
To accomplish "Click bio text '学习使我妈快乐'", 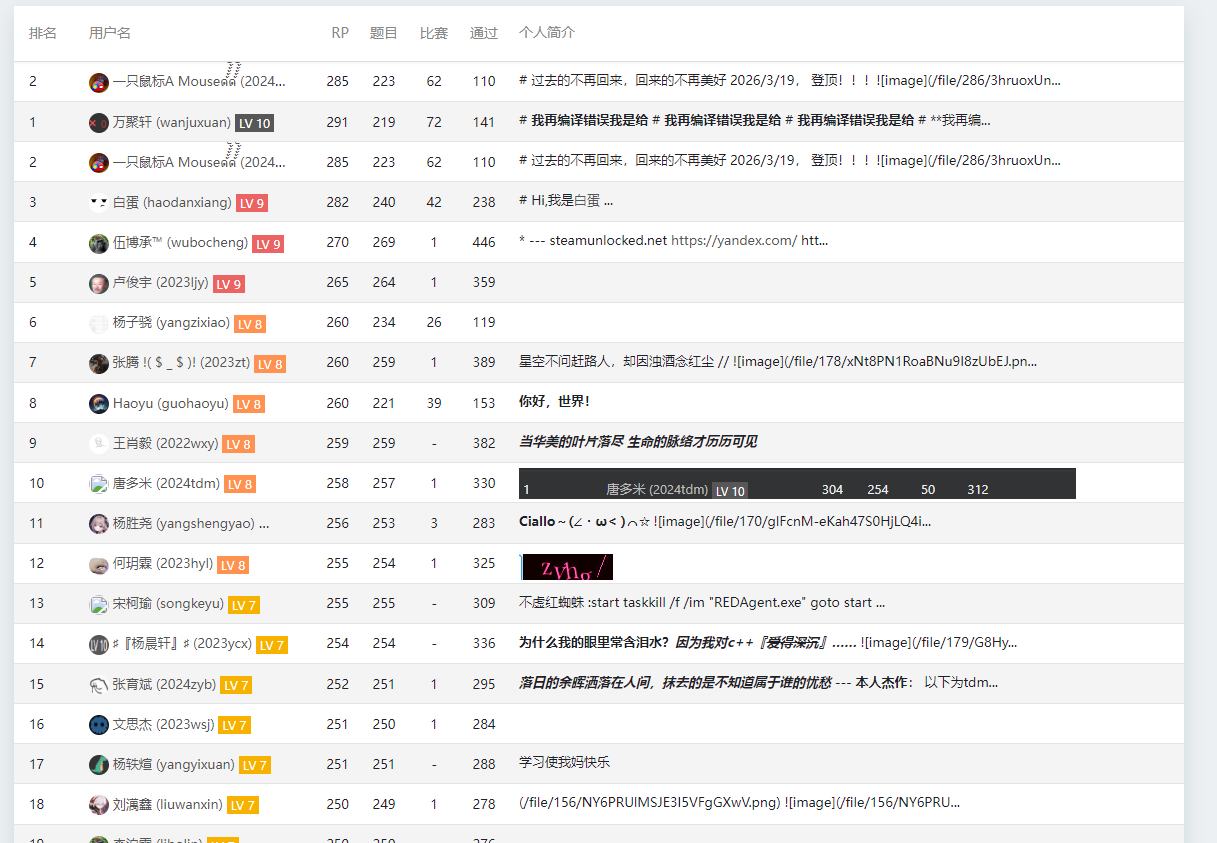I will (x=565, y=762).
